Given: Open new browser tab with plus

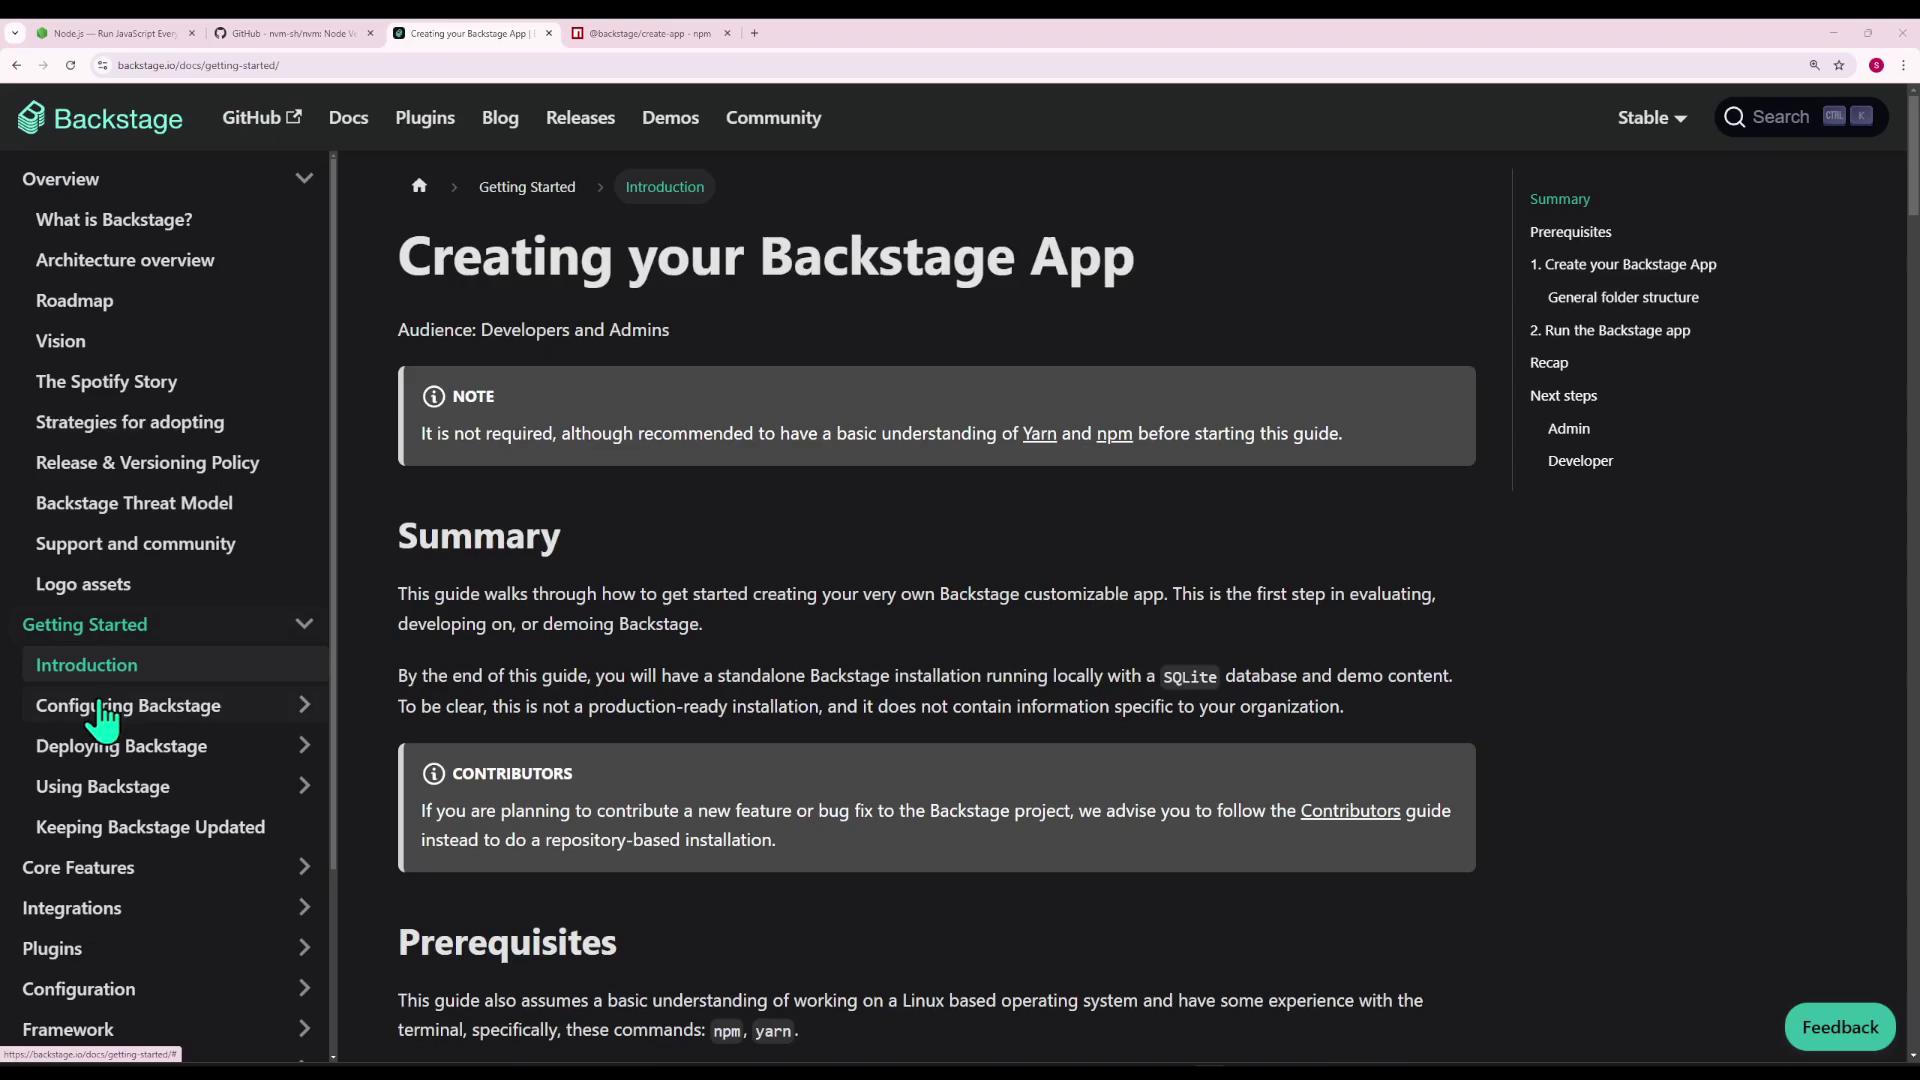Looking at the screenshot, I should (754, 33).
